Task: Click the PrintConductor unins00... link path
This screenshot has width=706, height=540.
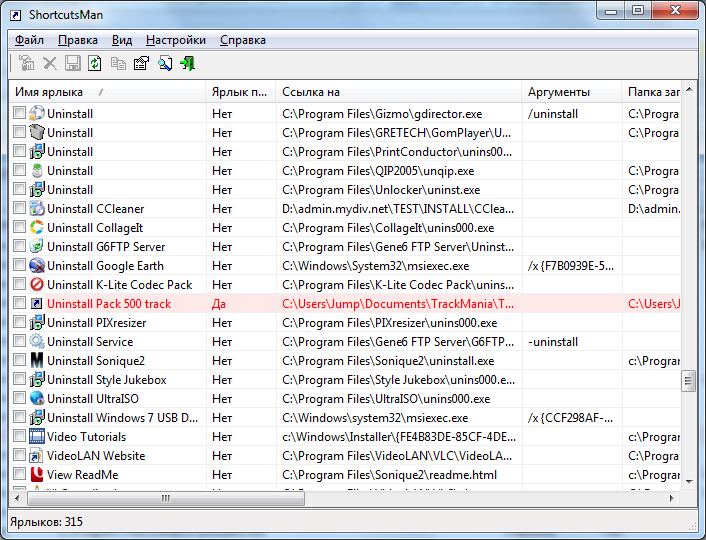Action: pos(397,152)
